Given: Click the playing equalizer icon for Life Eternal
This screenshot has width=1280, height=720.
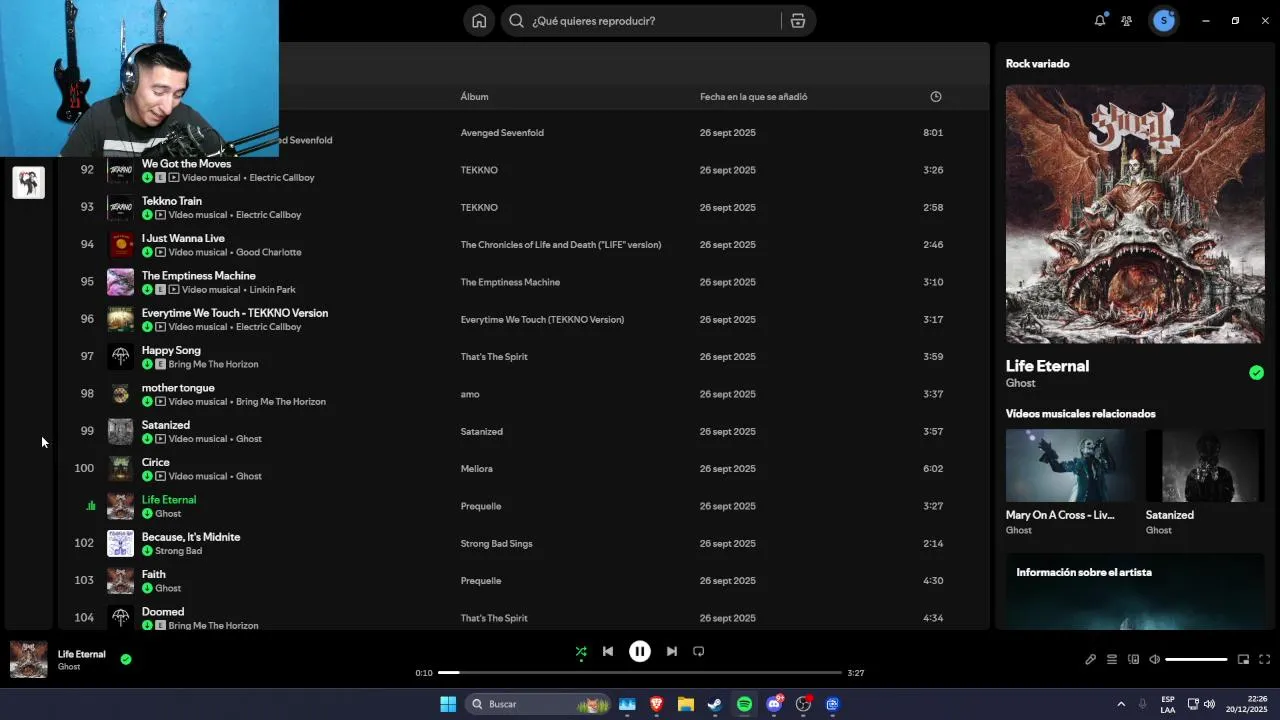Looking at the screenshot, I should click(x=91, y=506).
